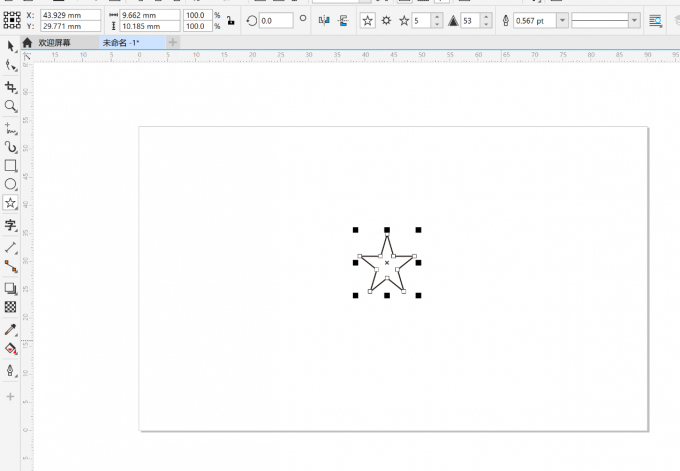Select the Drop Shadow tool

(x=11, y=288)
